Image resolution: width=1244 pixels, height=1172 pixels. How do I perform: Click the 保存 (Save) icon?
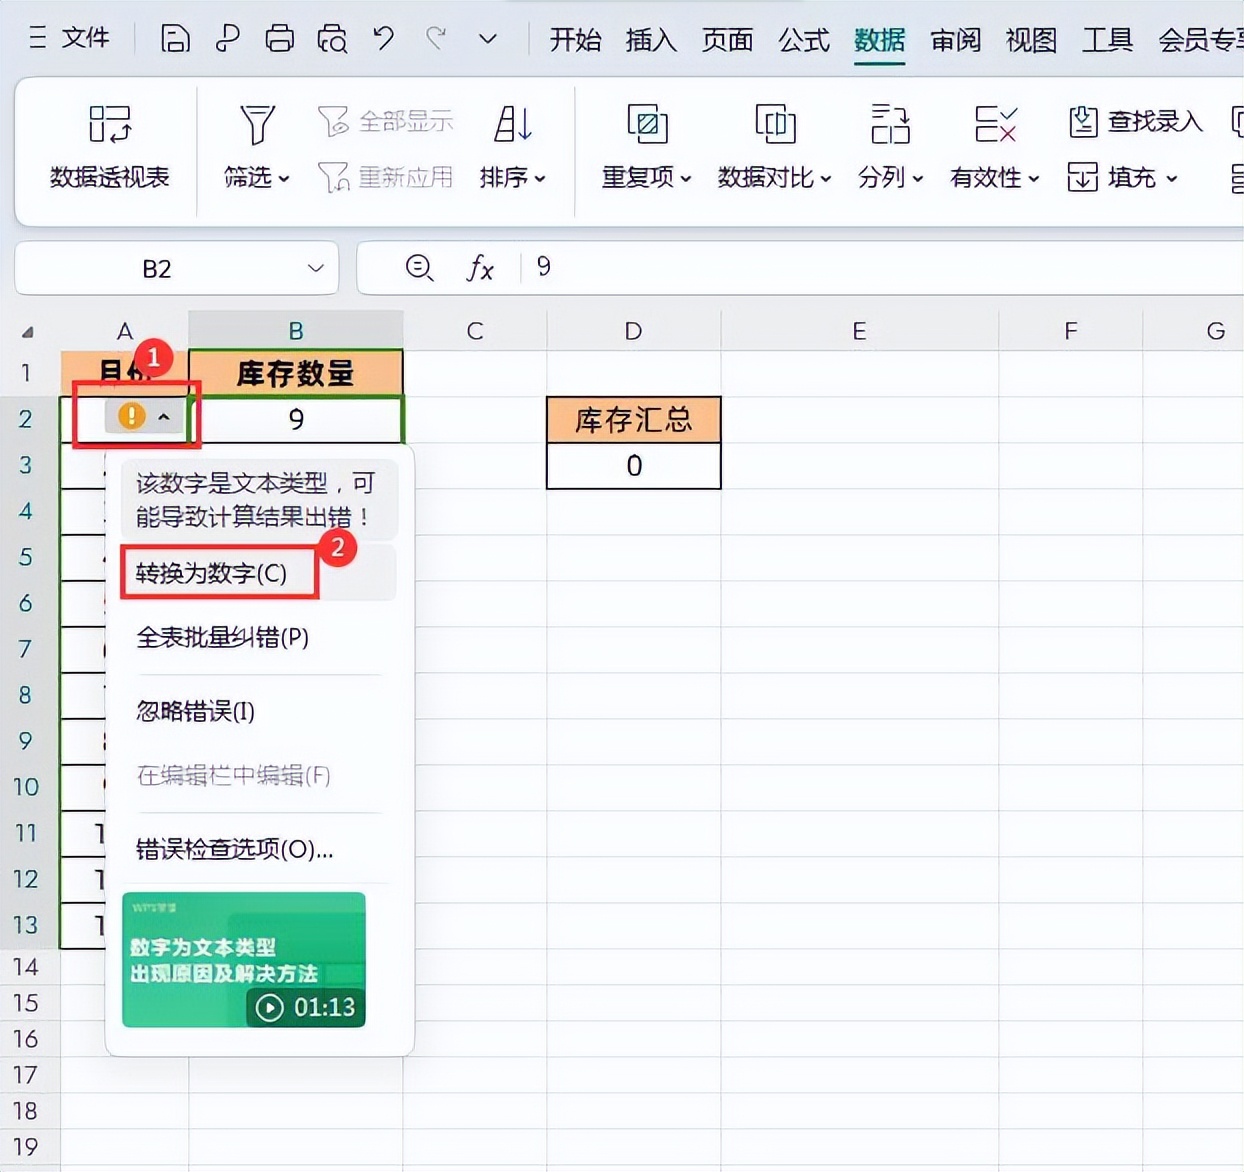coord(175,39)
